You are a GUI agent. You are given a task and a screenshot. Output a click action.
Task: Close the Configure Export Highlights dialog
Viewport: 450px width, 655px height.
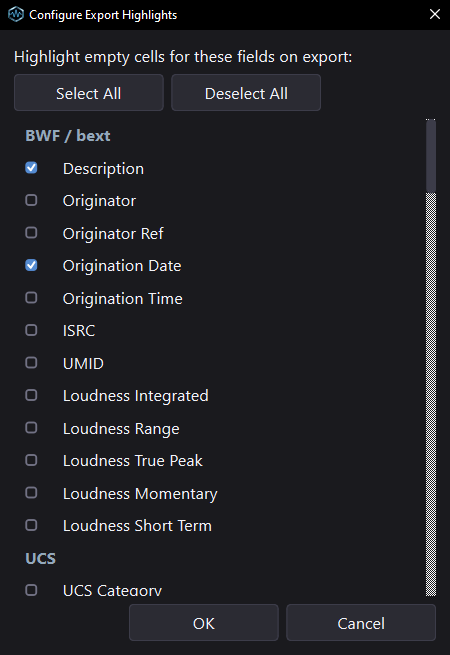click(x=435, y=14)
